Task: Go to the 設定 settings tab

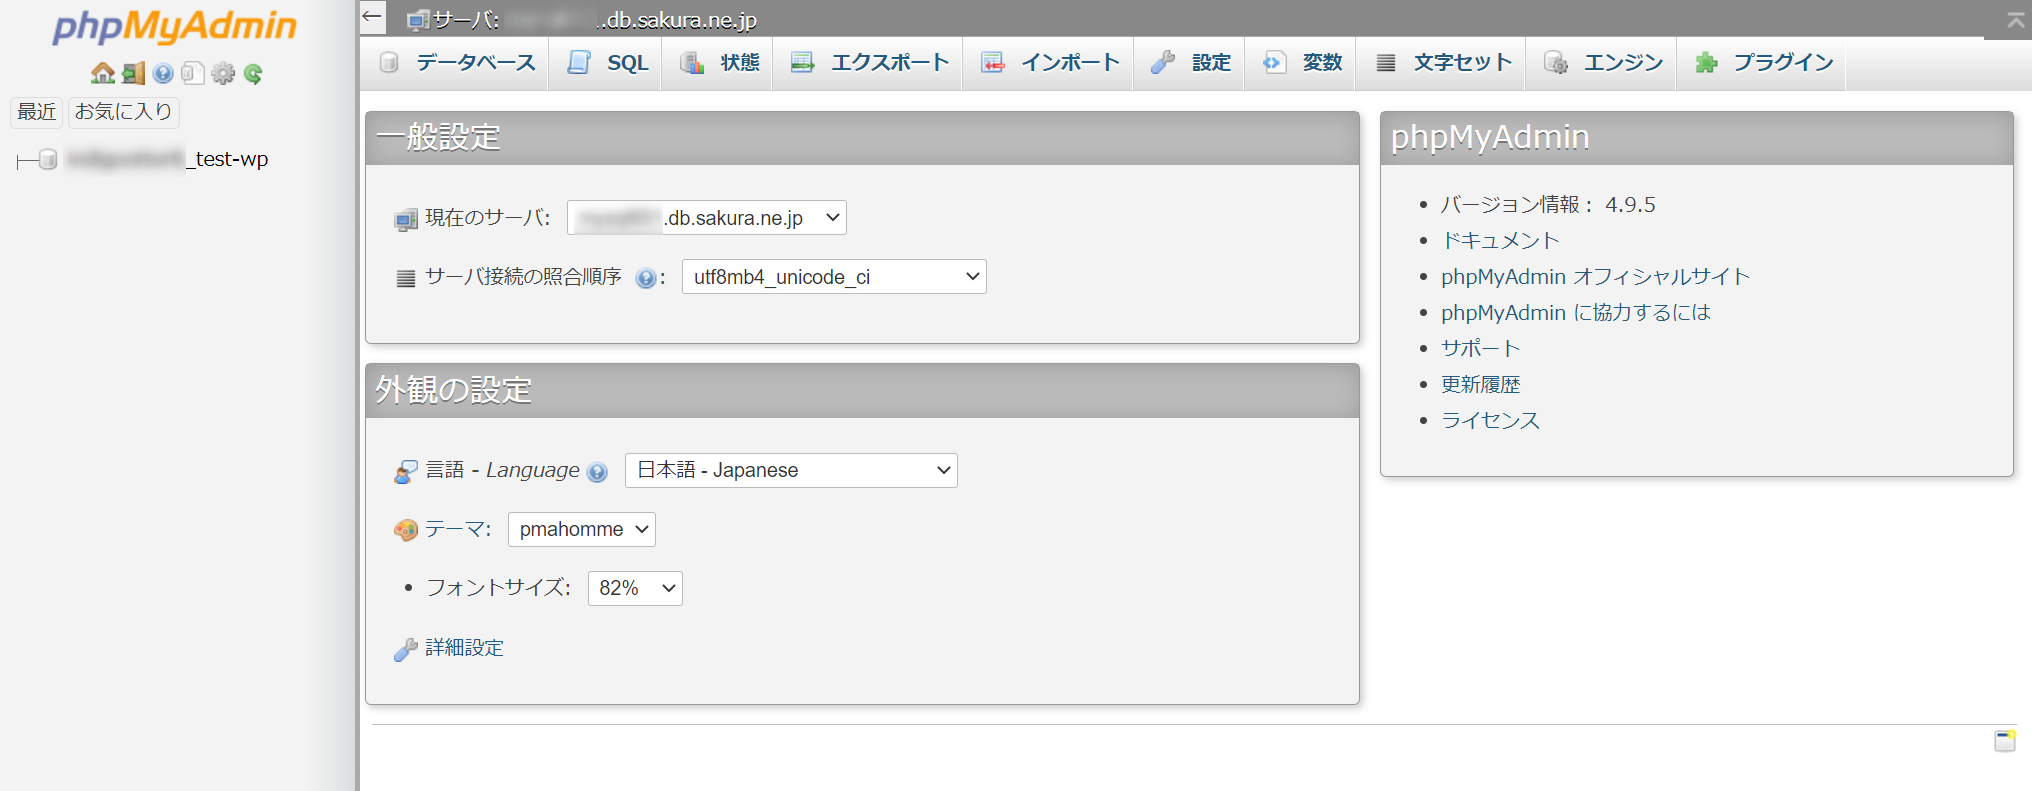Action: point(1191,63)
